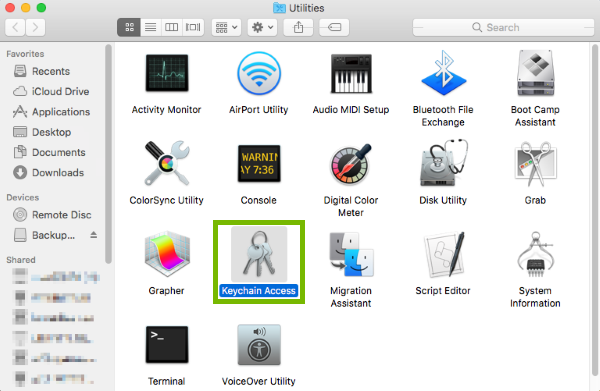Switch to list view
Image resolution: width=600 pixels, height=391 pixels.
click(150, 28)
